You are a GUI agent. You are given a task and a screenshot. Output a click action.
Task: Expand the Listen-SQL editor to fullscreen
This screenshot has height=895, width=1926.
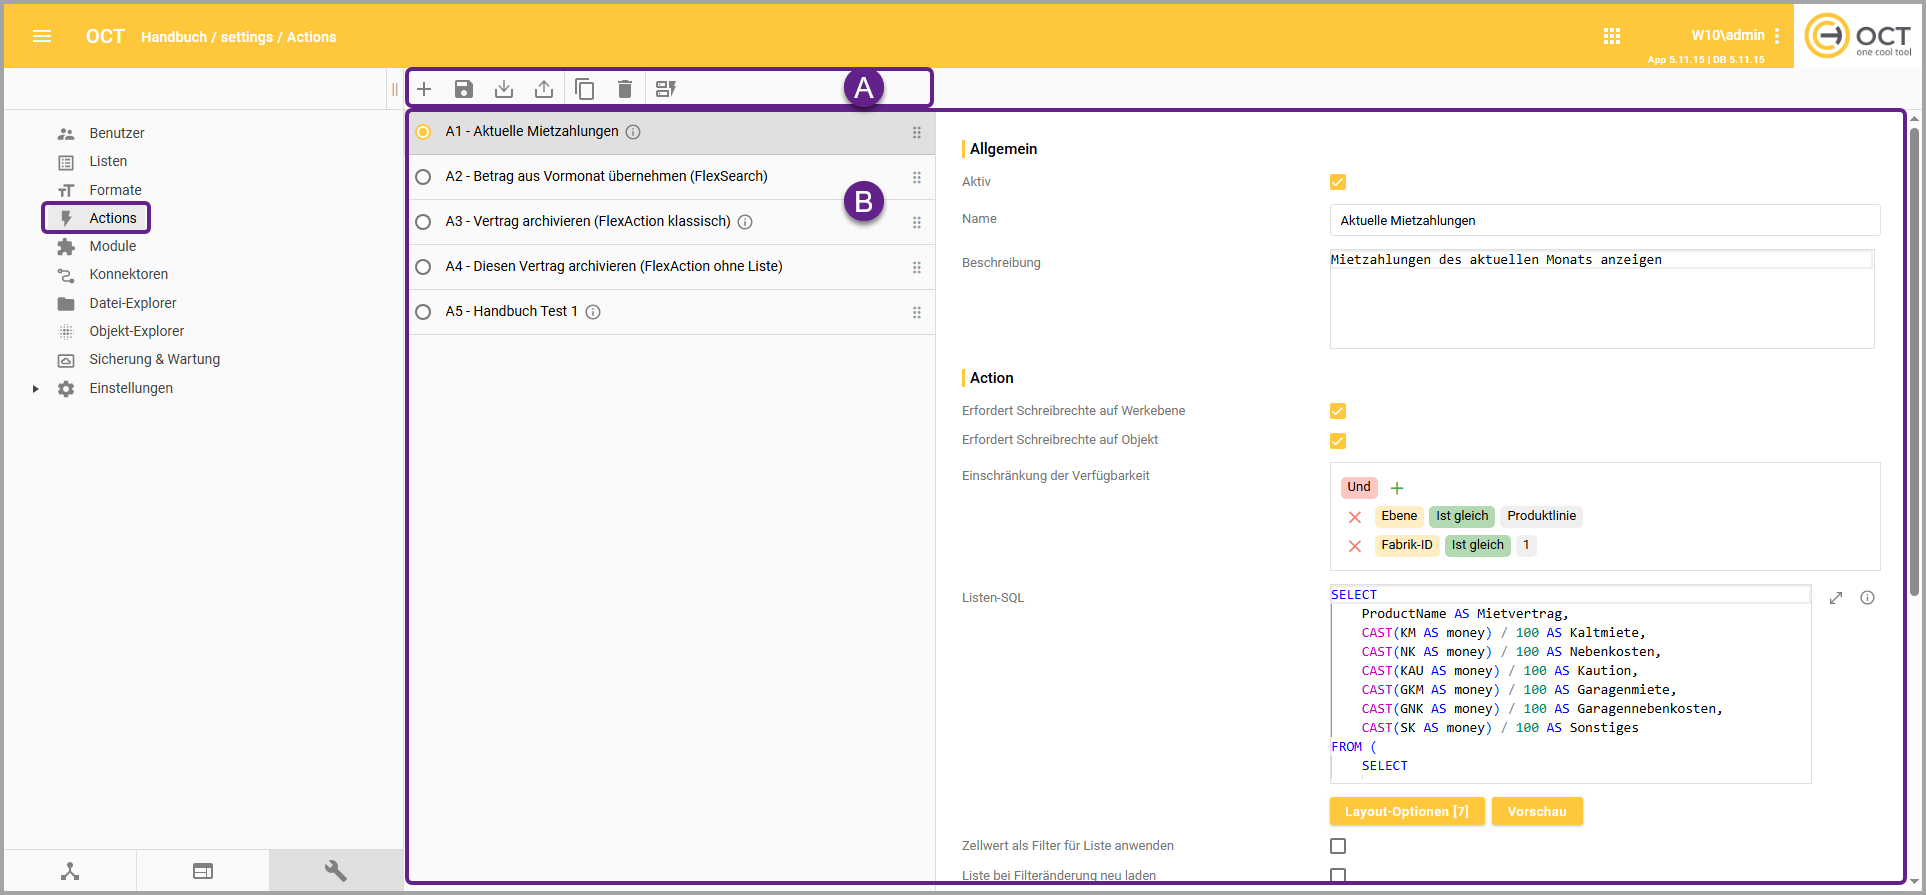1836,598
